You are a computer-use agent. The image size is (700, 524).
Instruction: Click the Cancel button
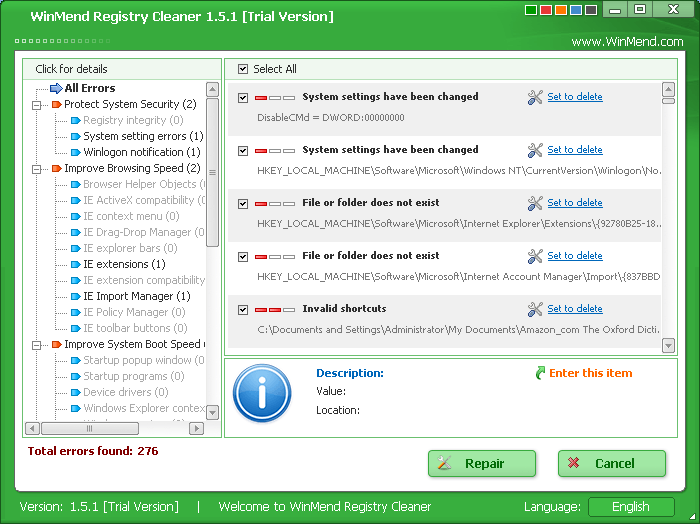point(612,463)
